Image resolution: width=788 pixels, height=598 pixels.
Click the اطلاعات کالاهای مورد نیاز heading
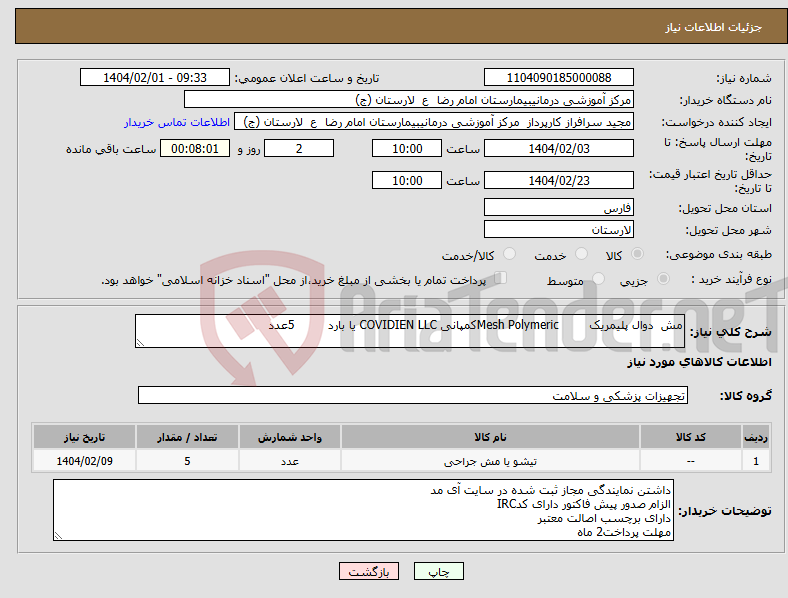(699, 362)
